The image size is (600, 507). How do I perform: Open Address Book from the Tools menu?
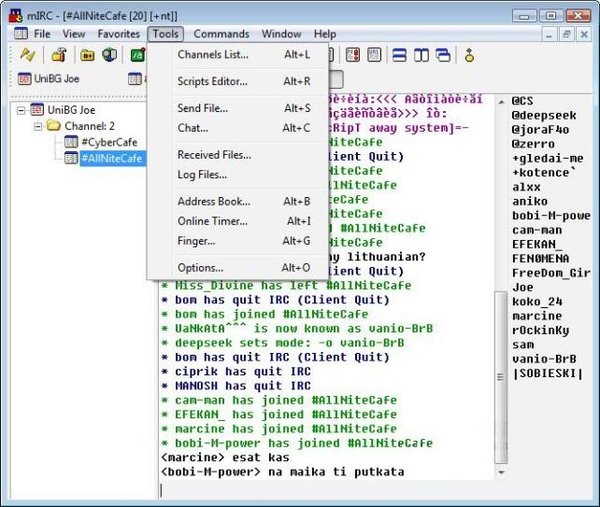click(213, 201)
